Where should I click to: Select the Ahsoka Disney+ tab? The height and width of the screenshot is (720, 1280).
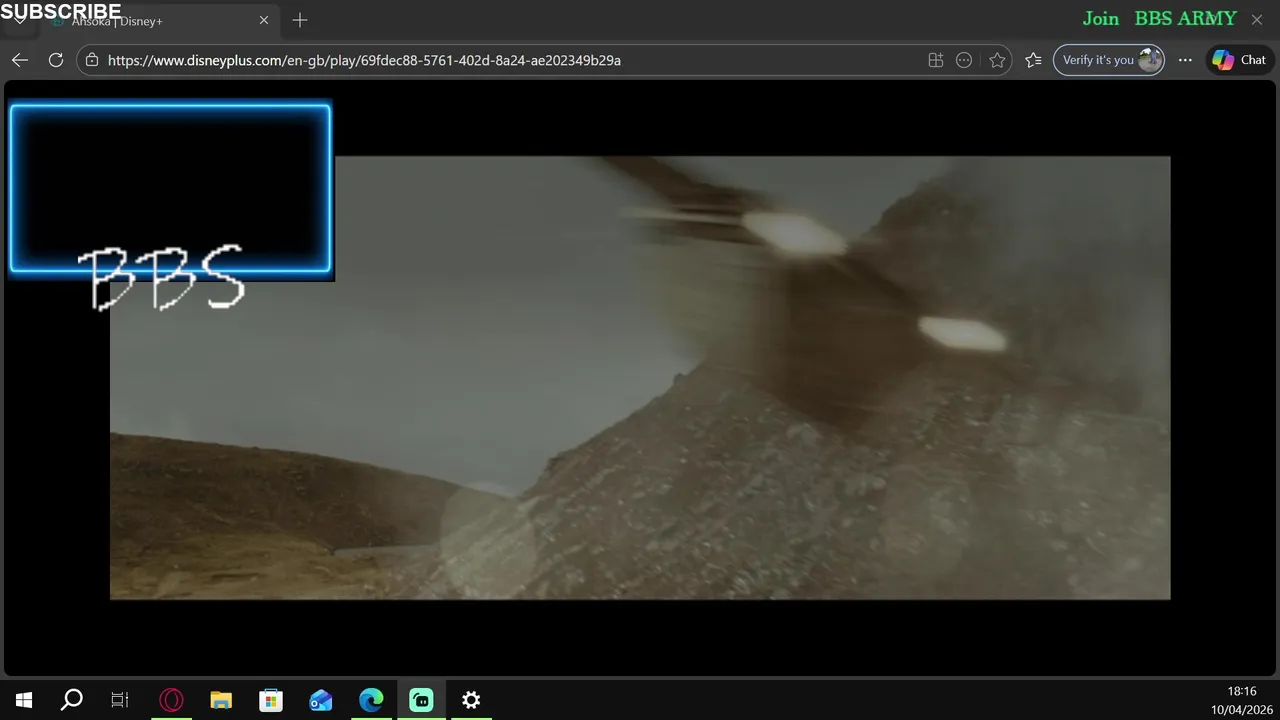pyautogui.click(x=160, y=20)
